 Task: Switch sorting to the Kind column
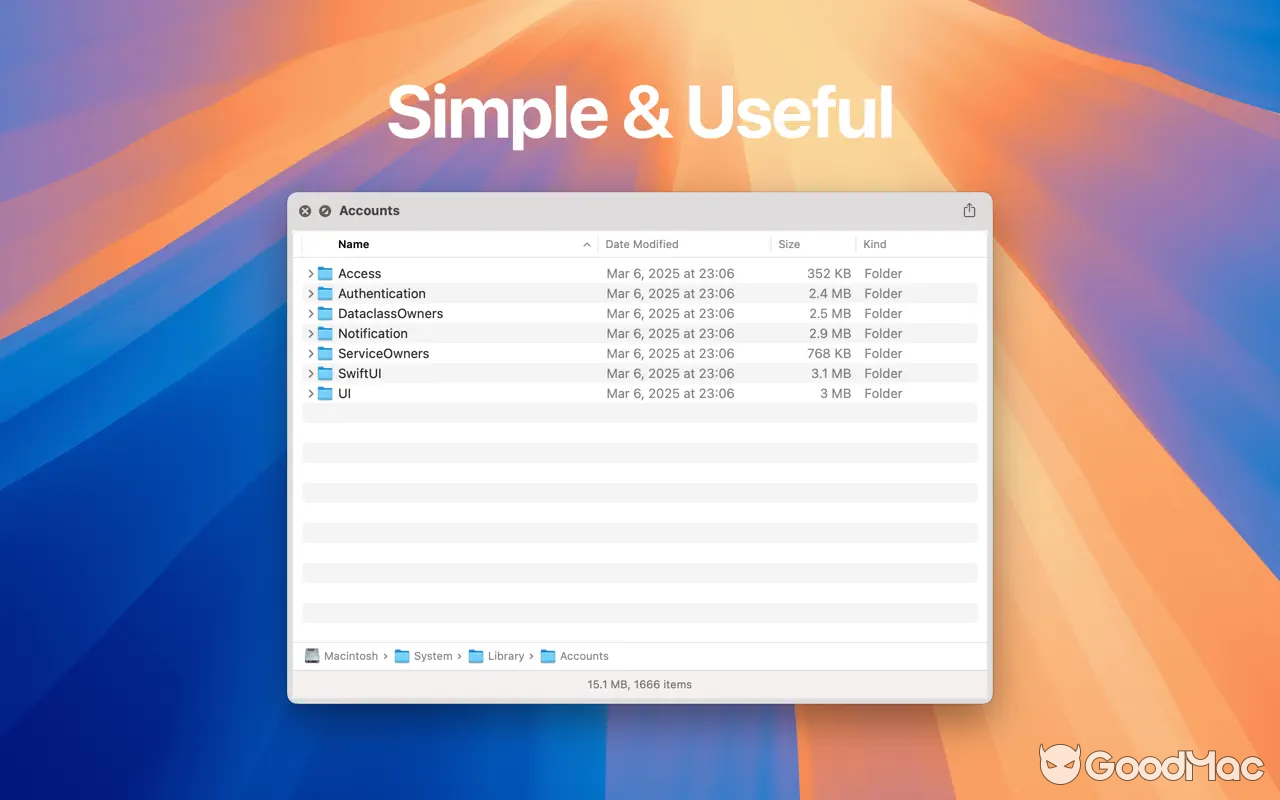point(874,244)
